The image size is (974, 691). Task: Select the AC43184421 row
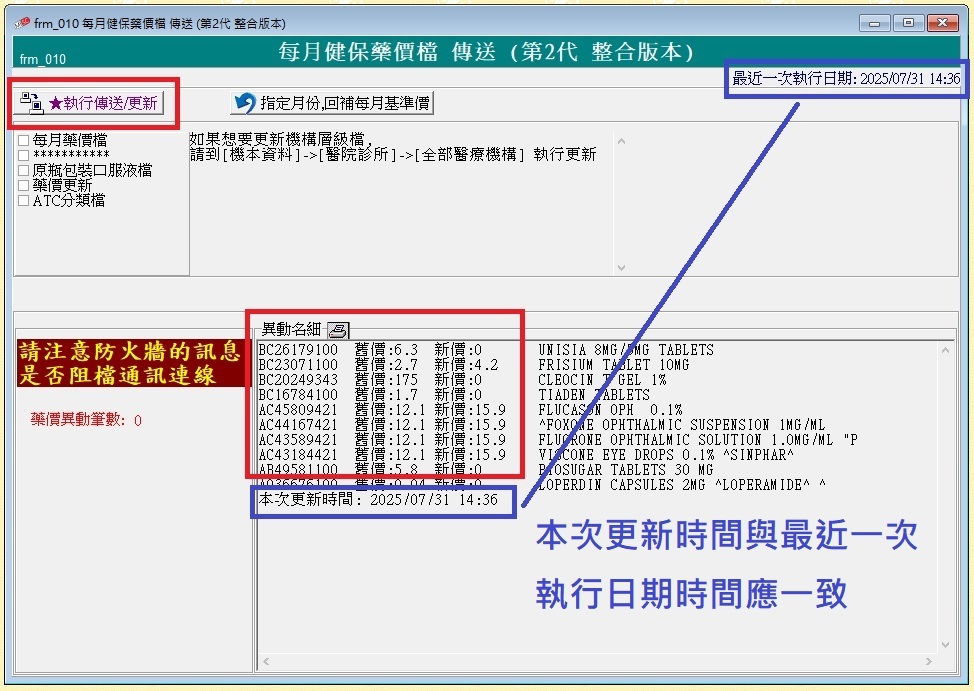pyautogui.click(x=526, y=454)
